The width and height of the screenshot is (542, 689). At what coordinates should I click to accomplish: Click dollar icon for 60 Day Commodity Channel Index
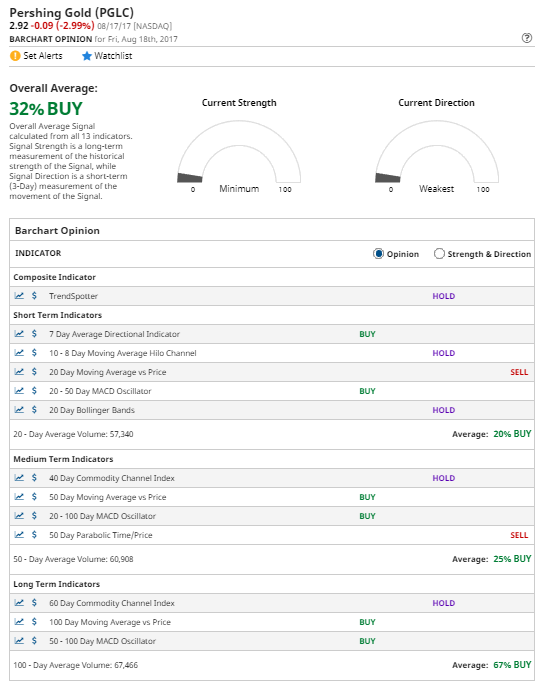(34, 603)
